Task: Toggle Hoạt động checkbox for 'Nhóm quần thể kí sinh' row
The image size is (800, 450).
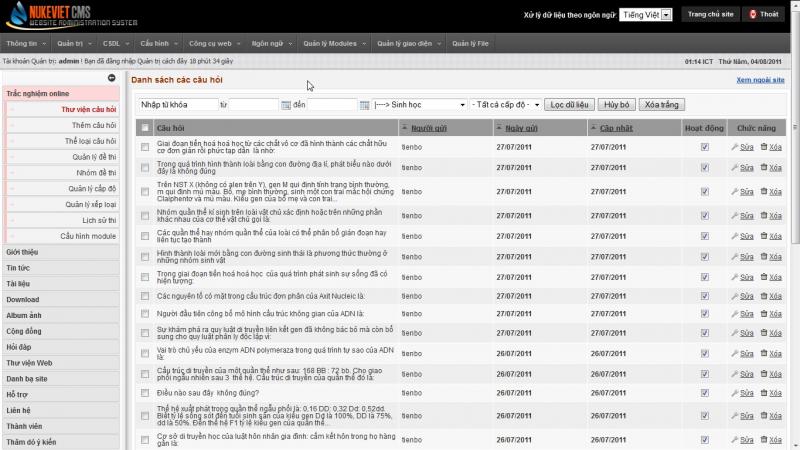Action: click(705, 216)
